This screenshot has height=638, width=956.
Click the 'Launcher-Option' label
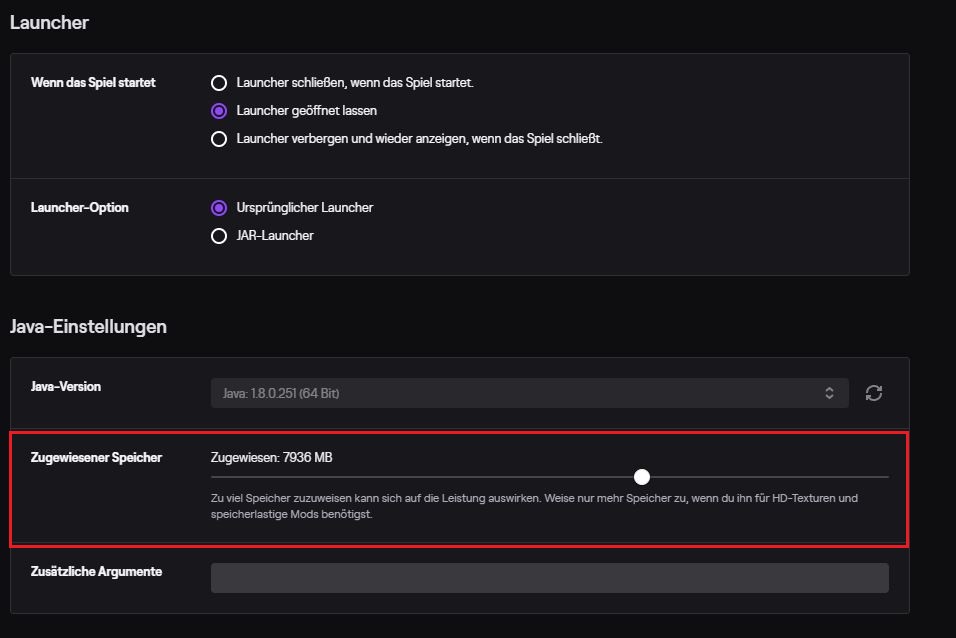click(80, 207)
